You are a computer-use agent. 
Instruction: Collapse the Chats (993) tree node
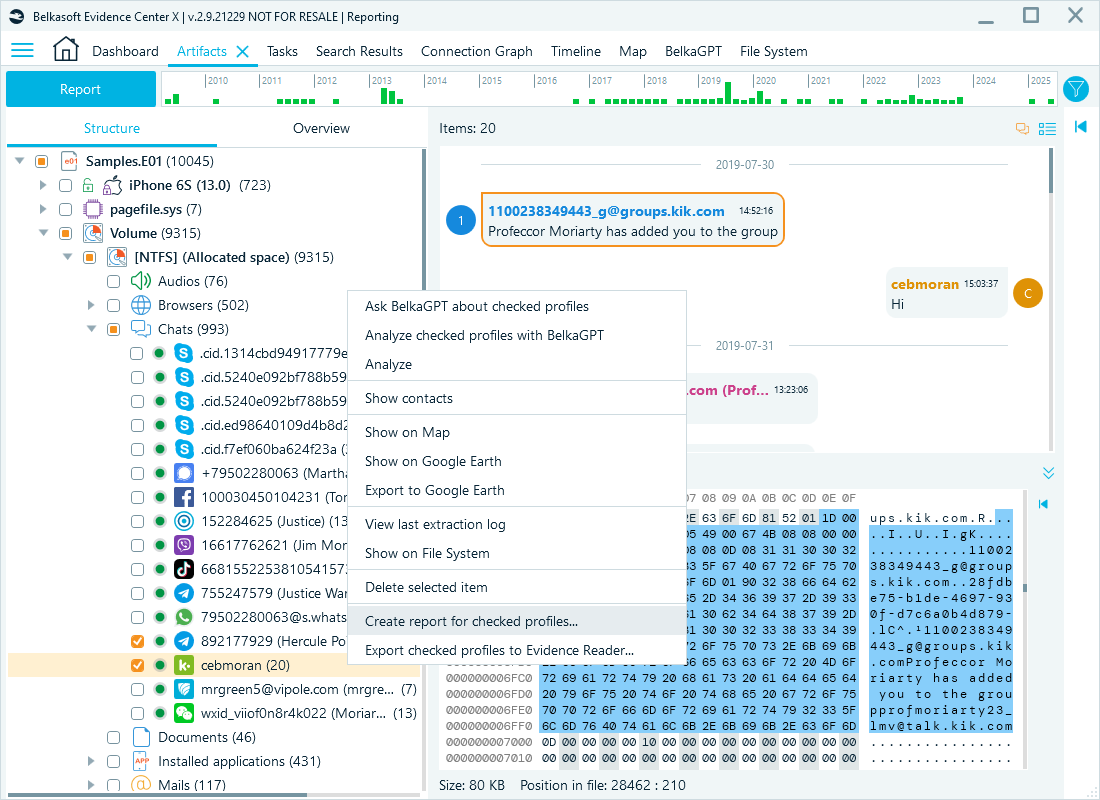point(90,329)
